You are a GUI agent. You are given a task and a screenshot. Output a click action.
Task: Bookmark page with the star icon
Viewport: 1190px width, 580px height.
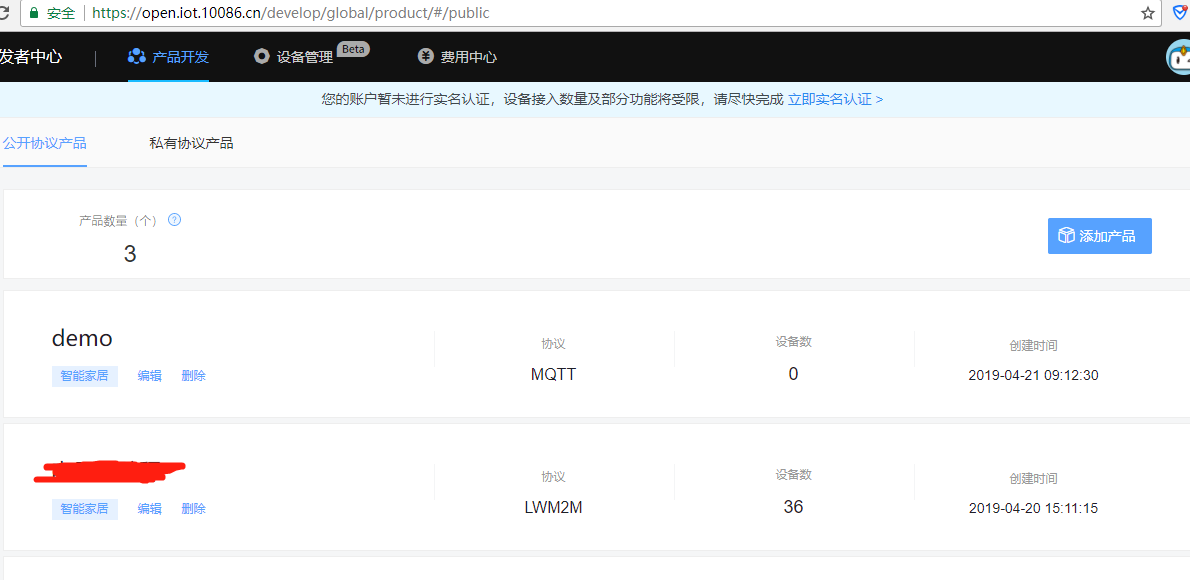[x=1148, y=13]
